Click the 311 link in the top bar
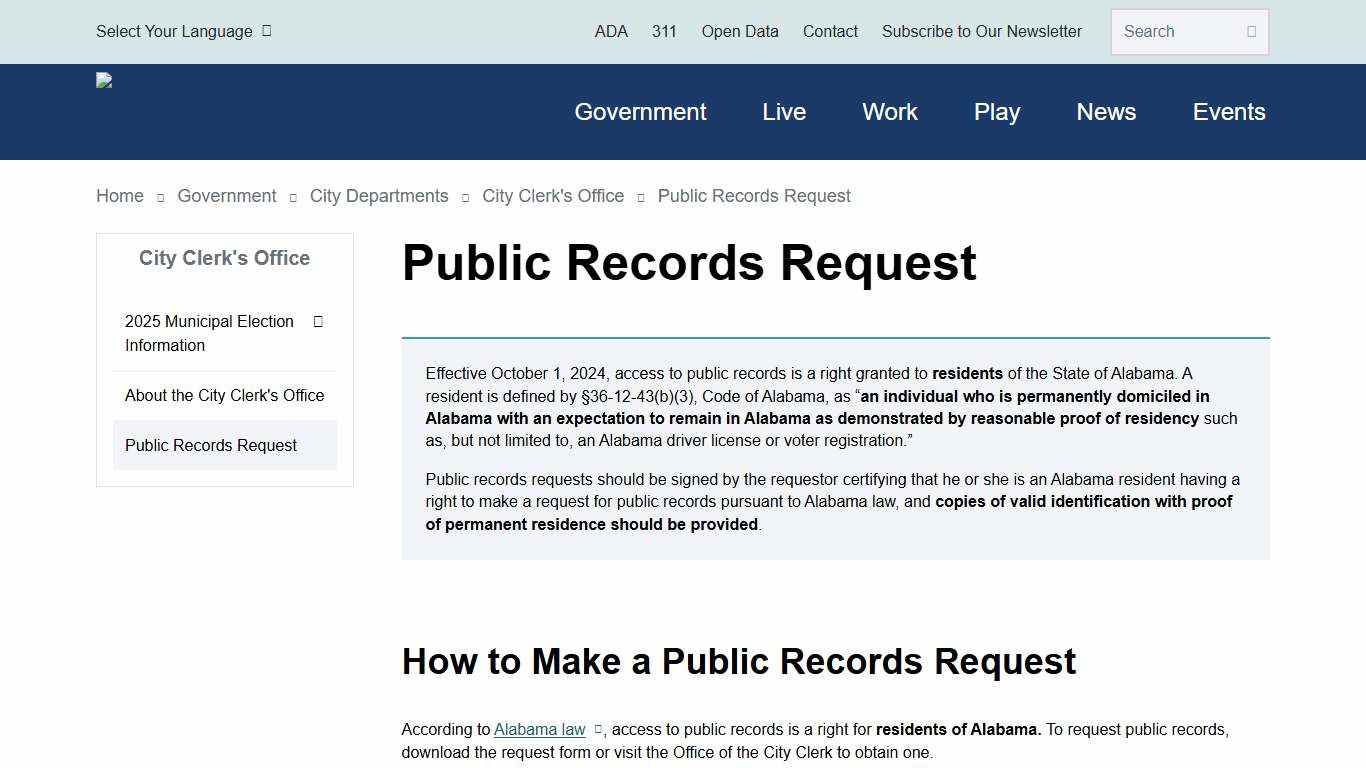The height and width of the screenshot is (768, 1366). [664, 31]
